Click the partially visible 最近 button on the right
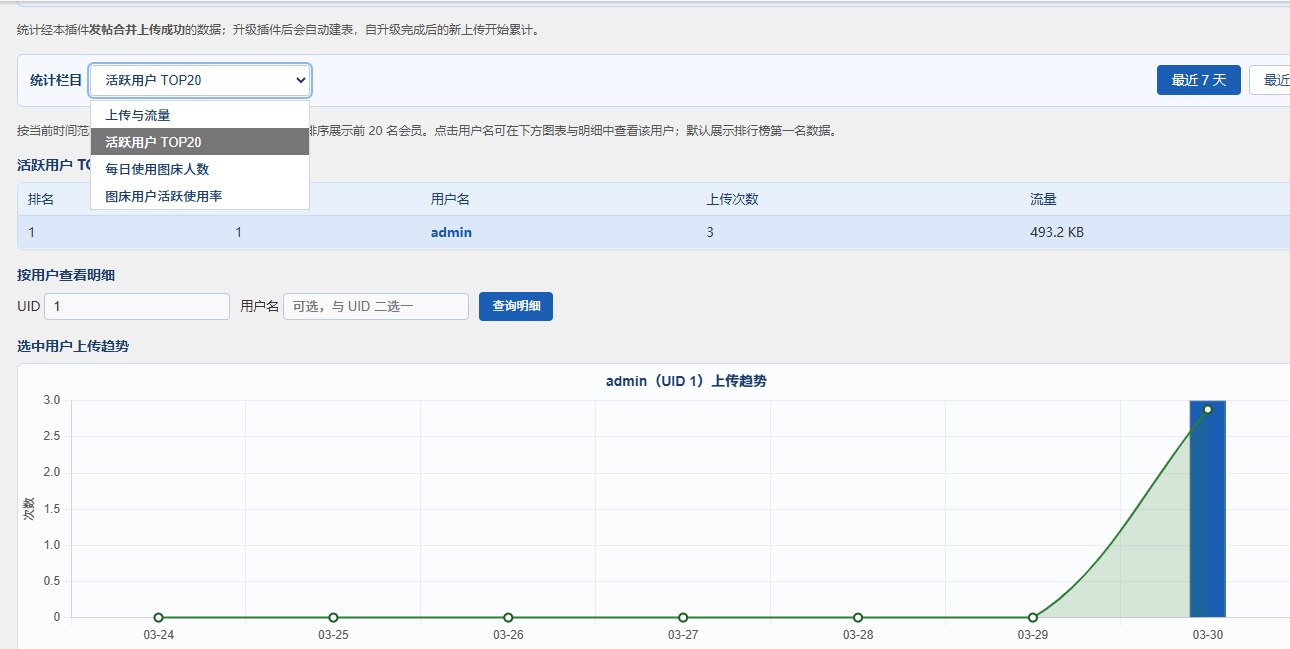The image size is (1290, 649). click(x=1275, y=80)
